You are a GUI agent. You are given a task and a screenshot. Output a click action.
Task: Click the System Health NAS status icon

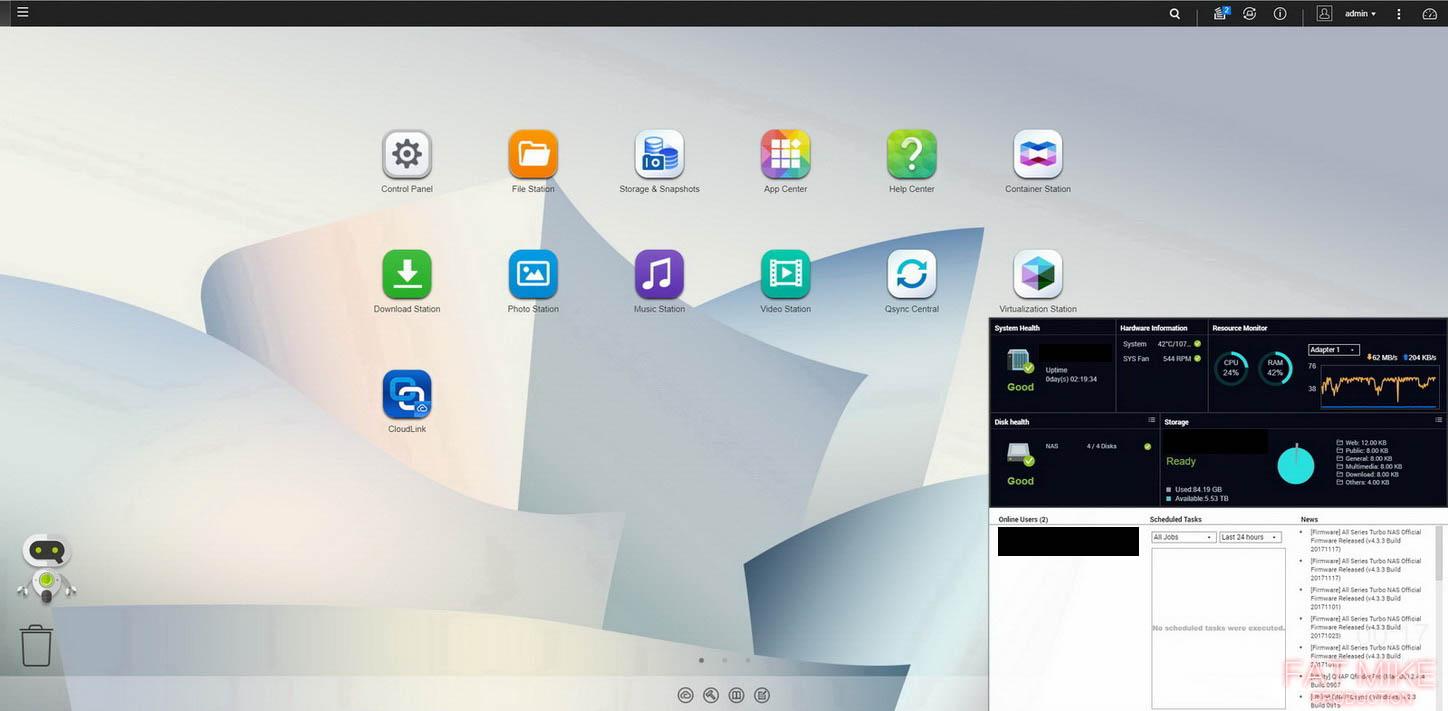click(1020, 361)
